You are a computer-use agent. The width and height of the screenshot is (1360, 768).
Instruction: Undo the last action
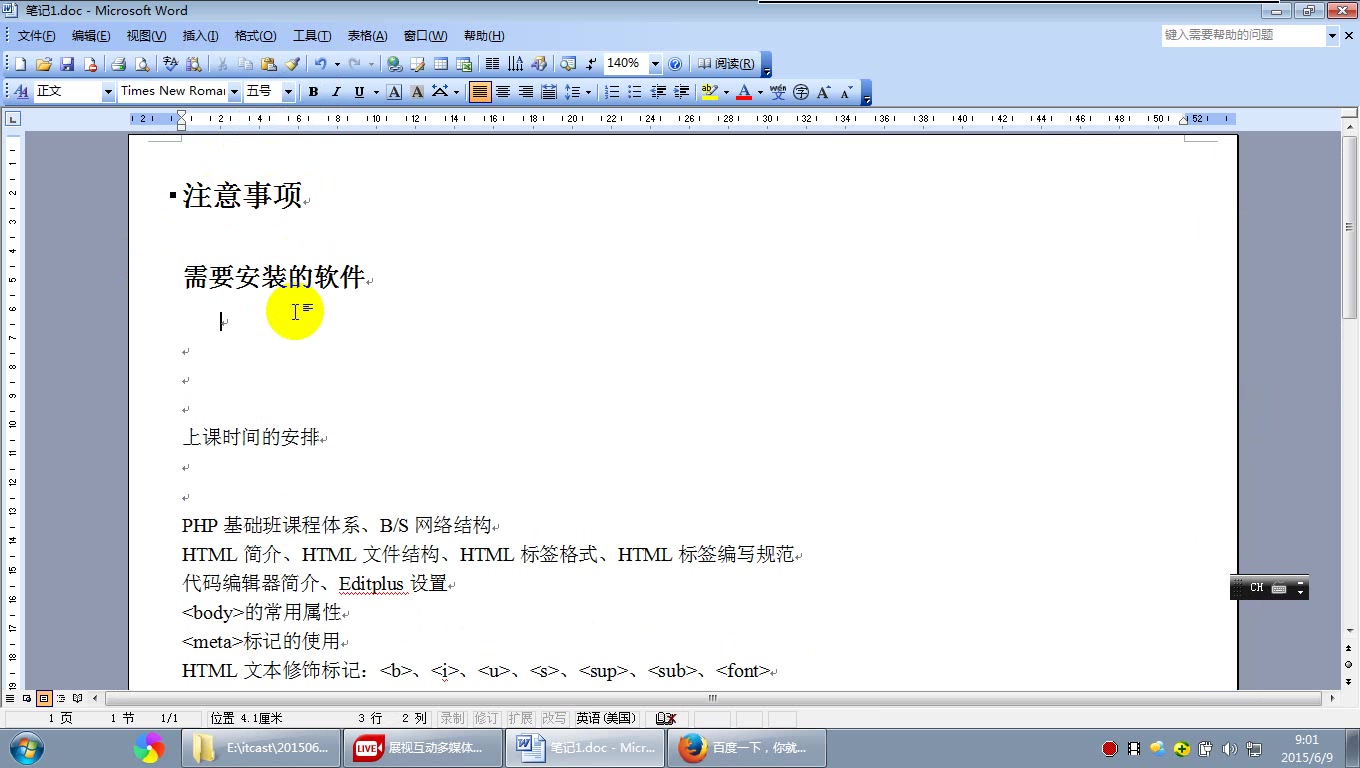click(x=320, y=64)
